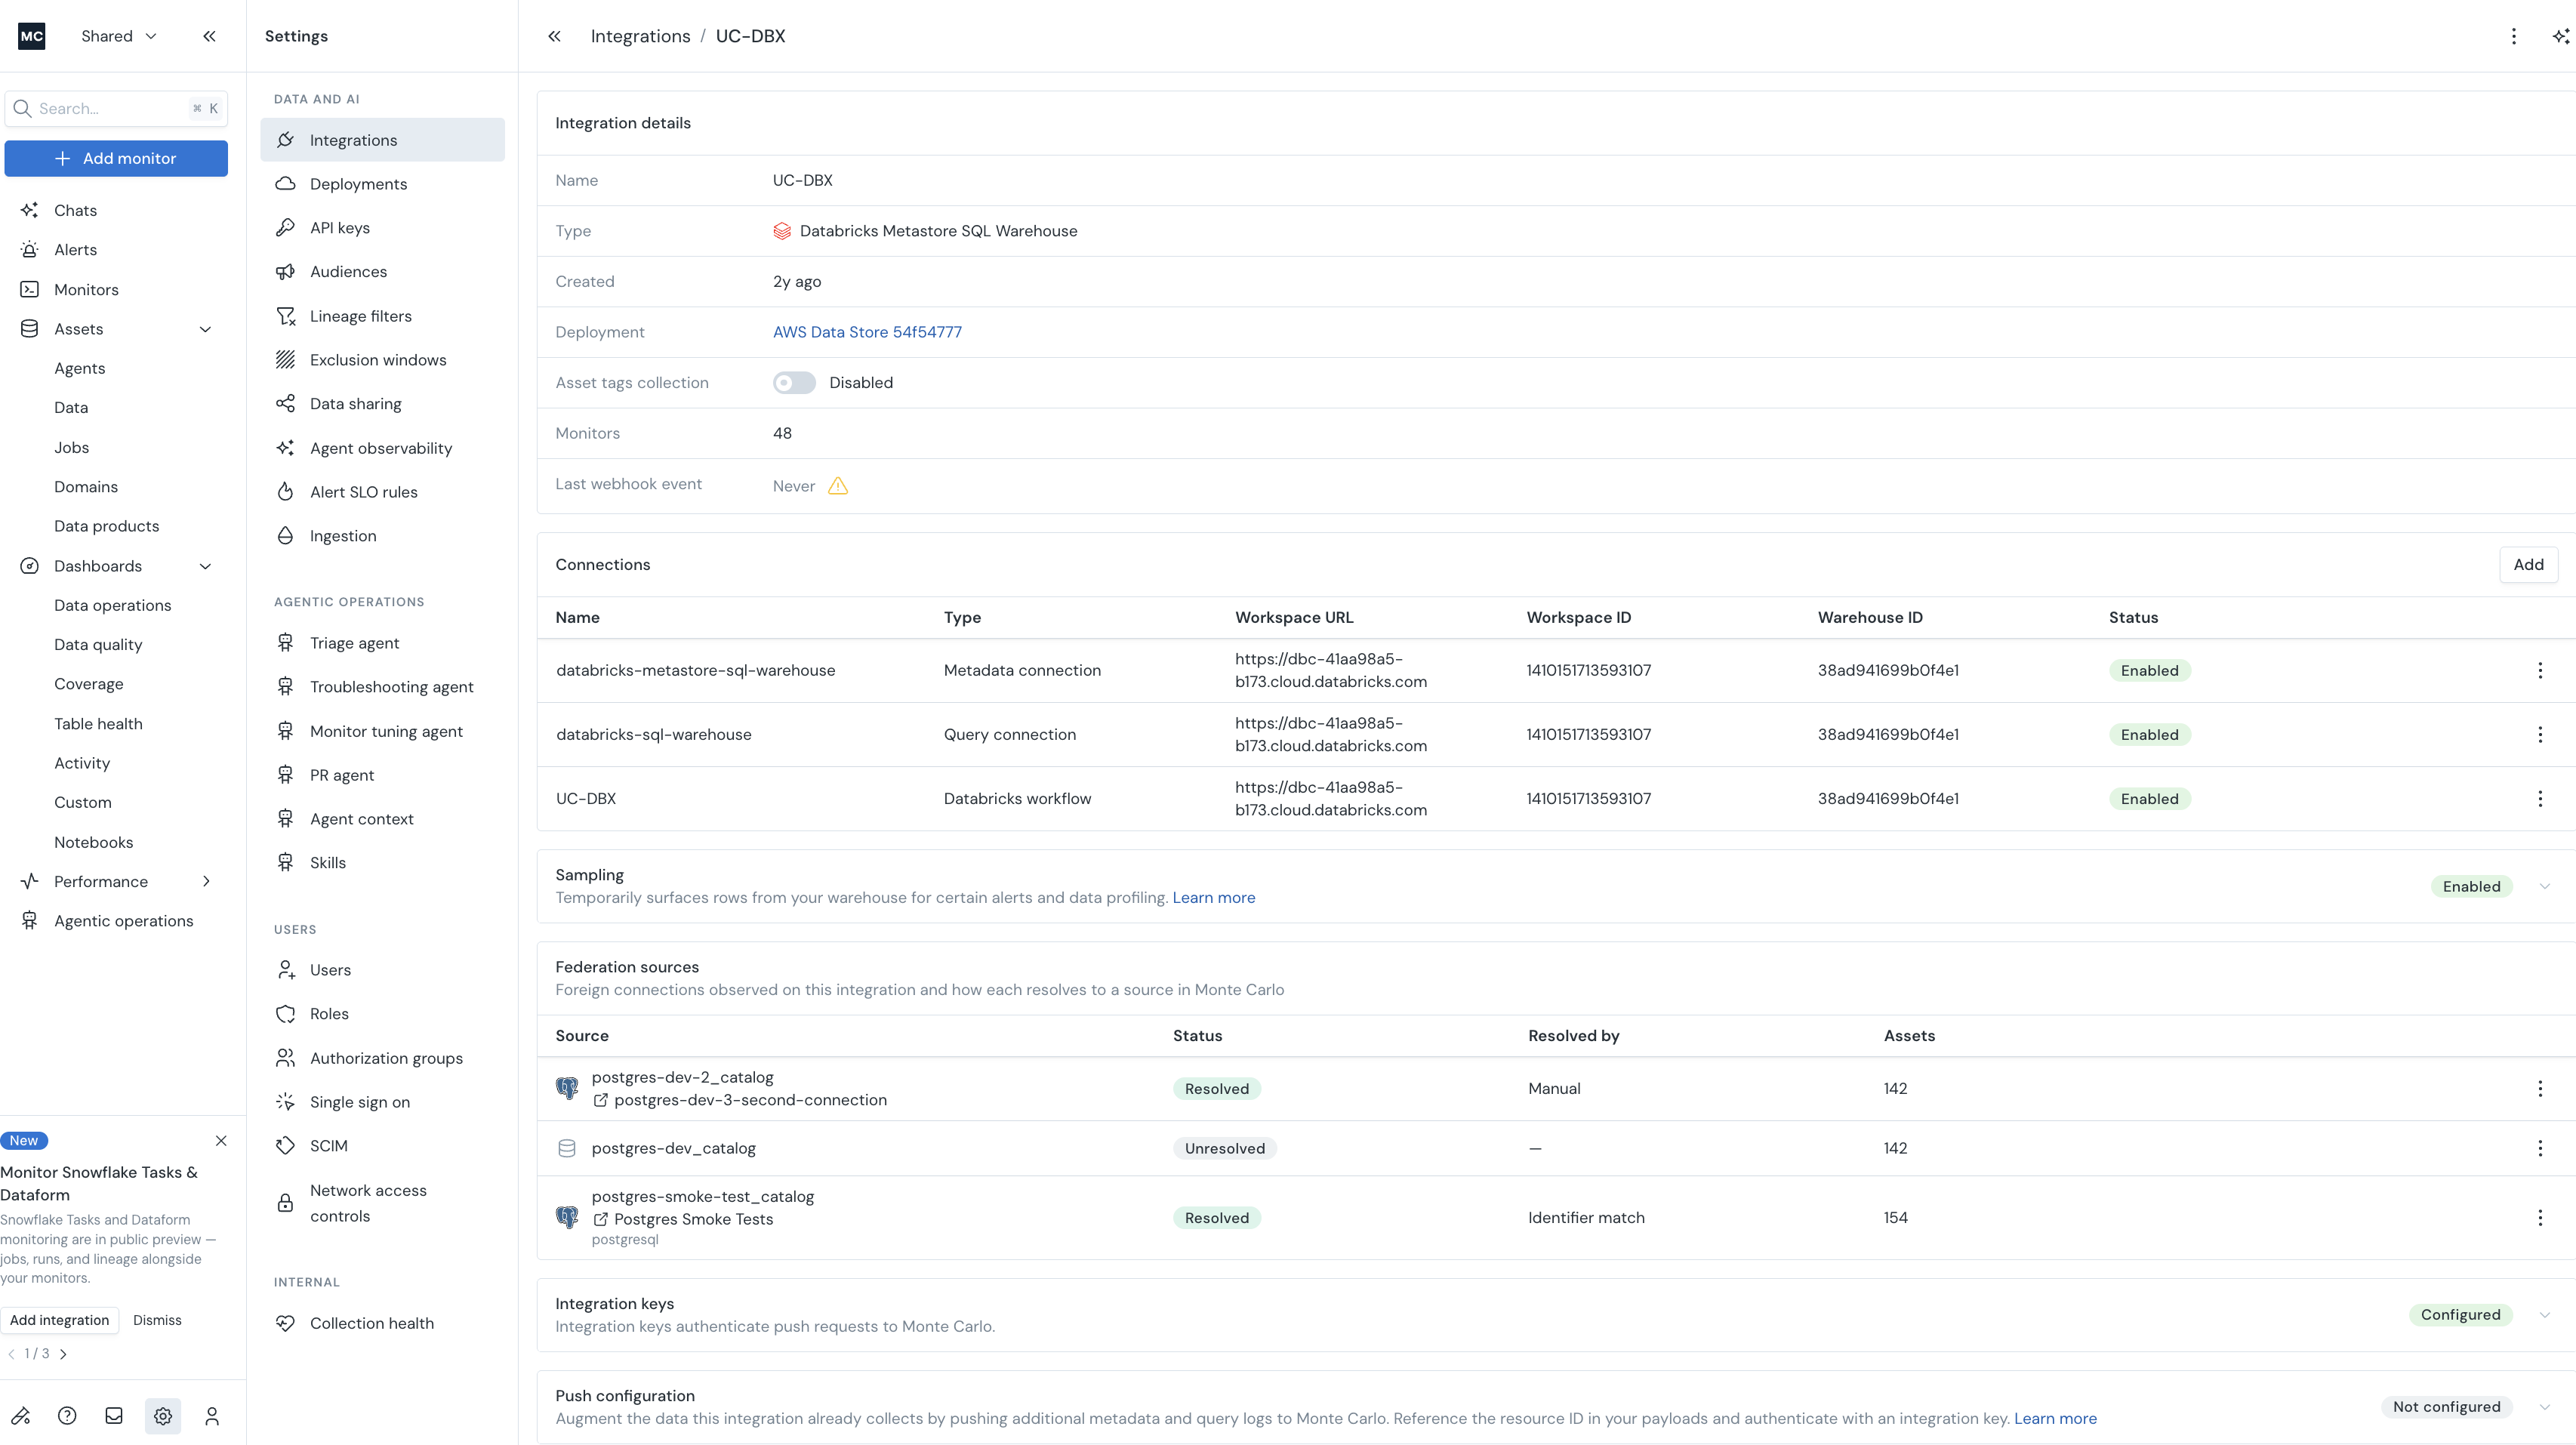Click the Postgres icon for postgres-dev-2_catalog
The width and height of the screenshot is (2576, 1445).
pyautogui.click(x=567, y=1088)
